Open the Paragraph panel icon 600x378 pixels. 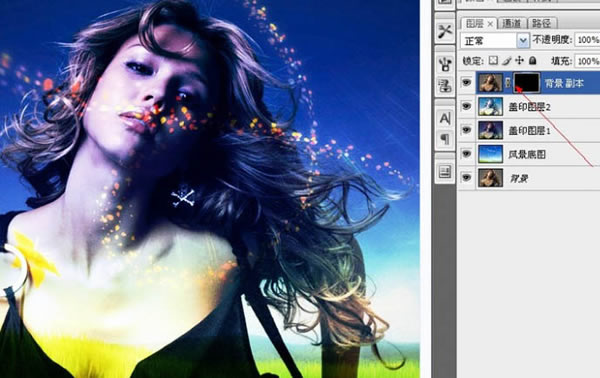[x=445, y=139]
